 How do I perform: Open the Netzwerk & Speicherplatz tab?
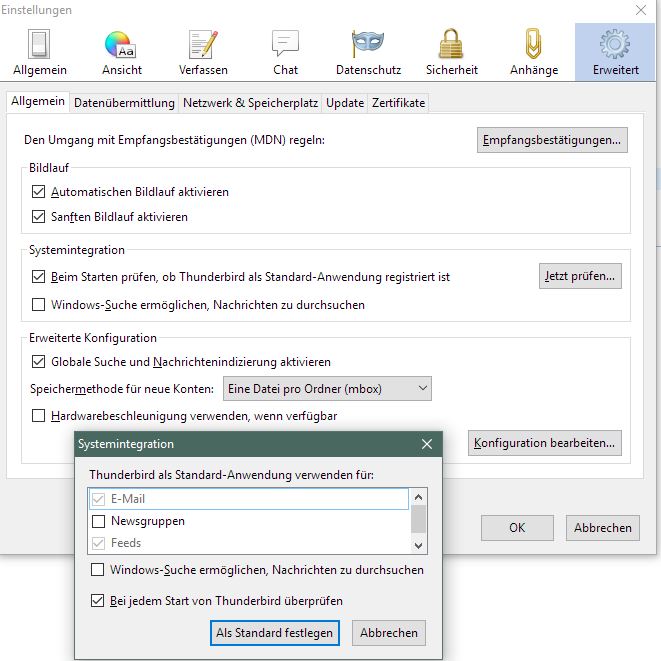[250, 103]
